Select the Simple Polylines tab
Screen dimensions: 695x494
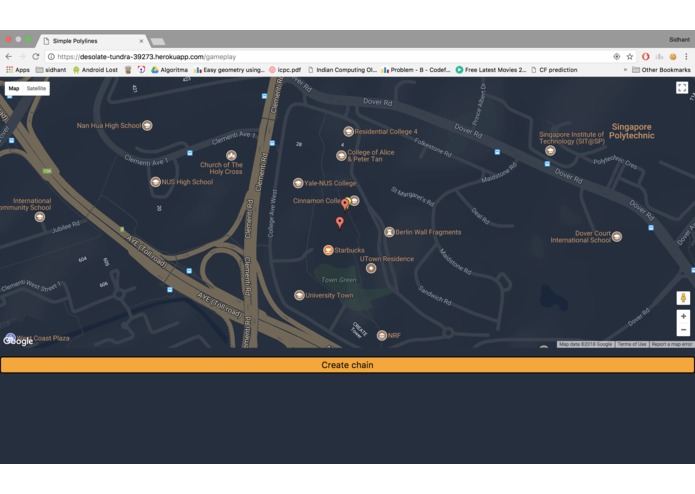(92, 41)
